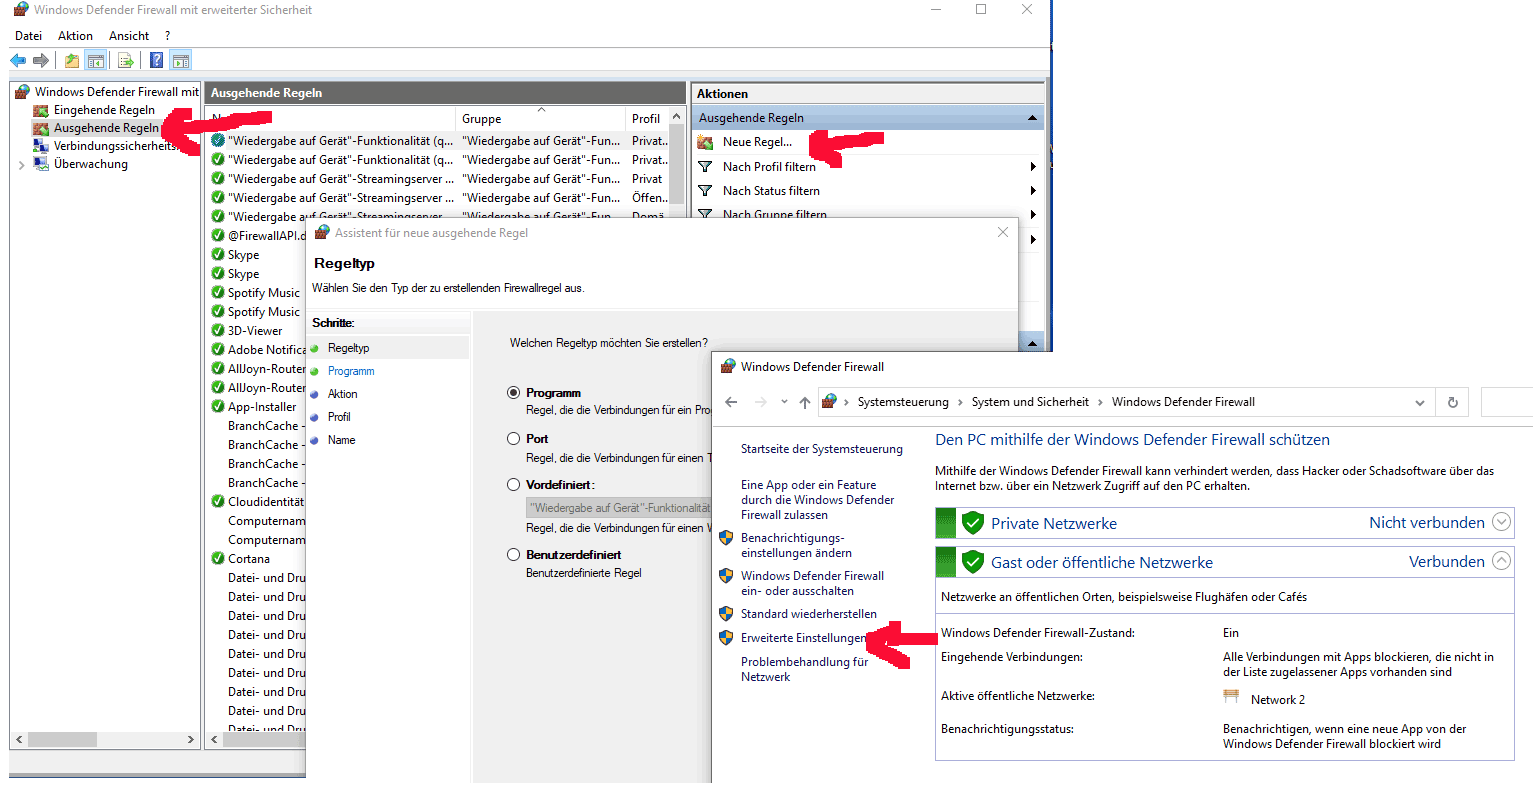Click the blue Back arrow in MMC toolbar
Image resolution: width=1533 pixels, height=807 pixels.
(18, 61)
